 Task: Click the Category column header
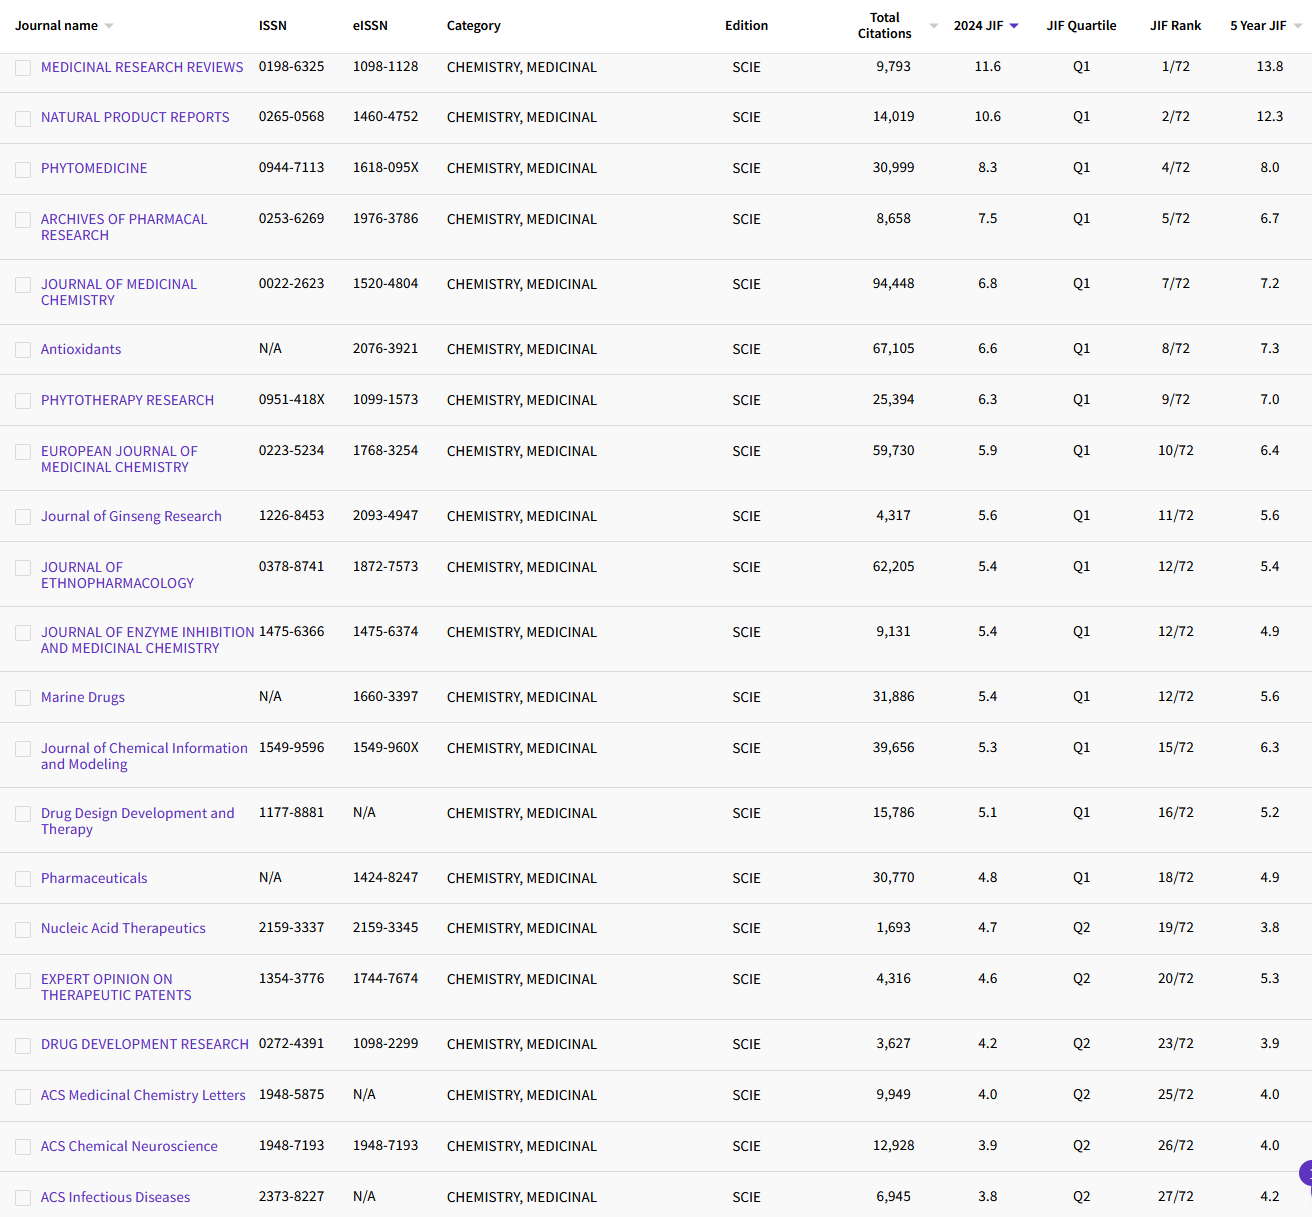473,26
